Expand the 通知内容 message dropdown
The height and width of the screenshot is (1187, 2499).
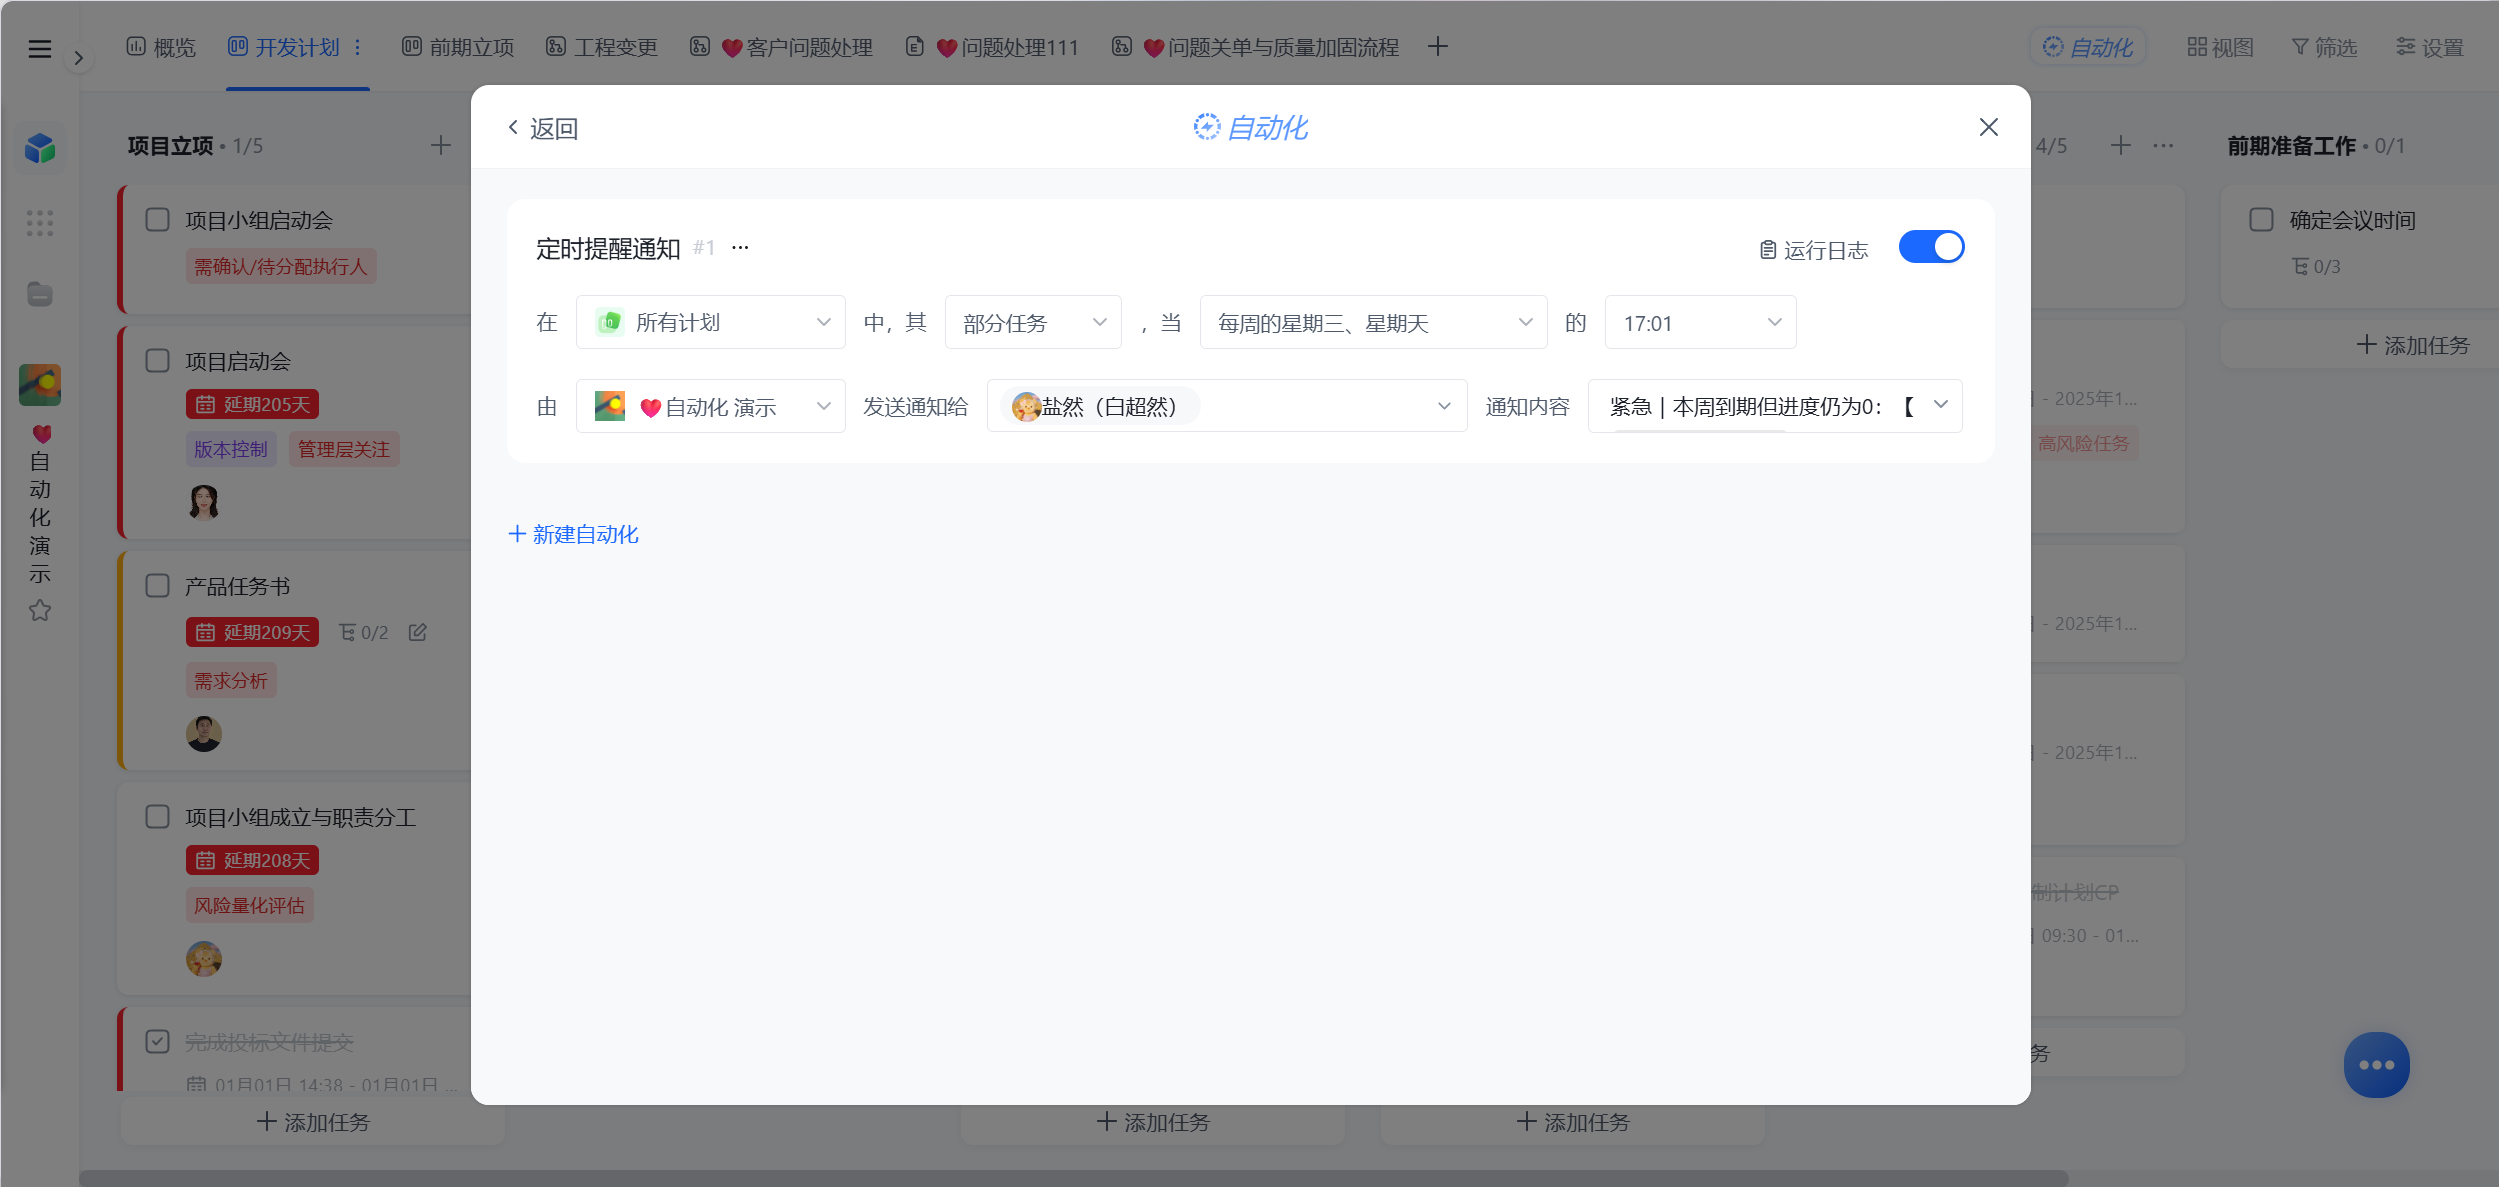1775,406
